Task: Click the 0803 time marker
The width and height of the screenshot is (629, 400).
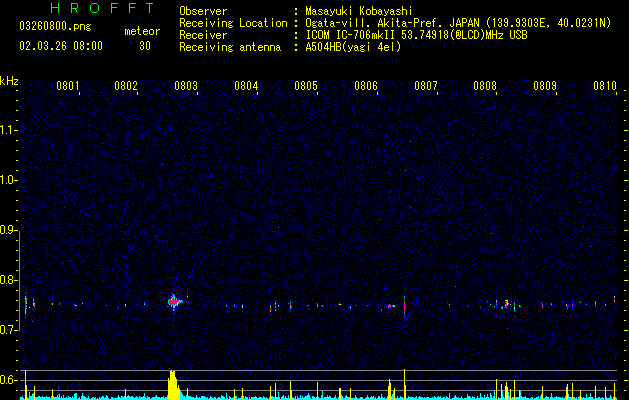Action: point(186,86)
